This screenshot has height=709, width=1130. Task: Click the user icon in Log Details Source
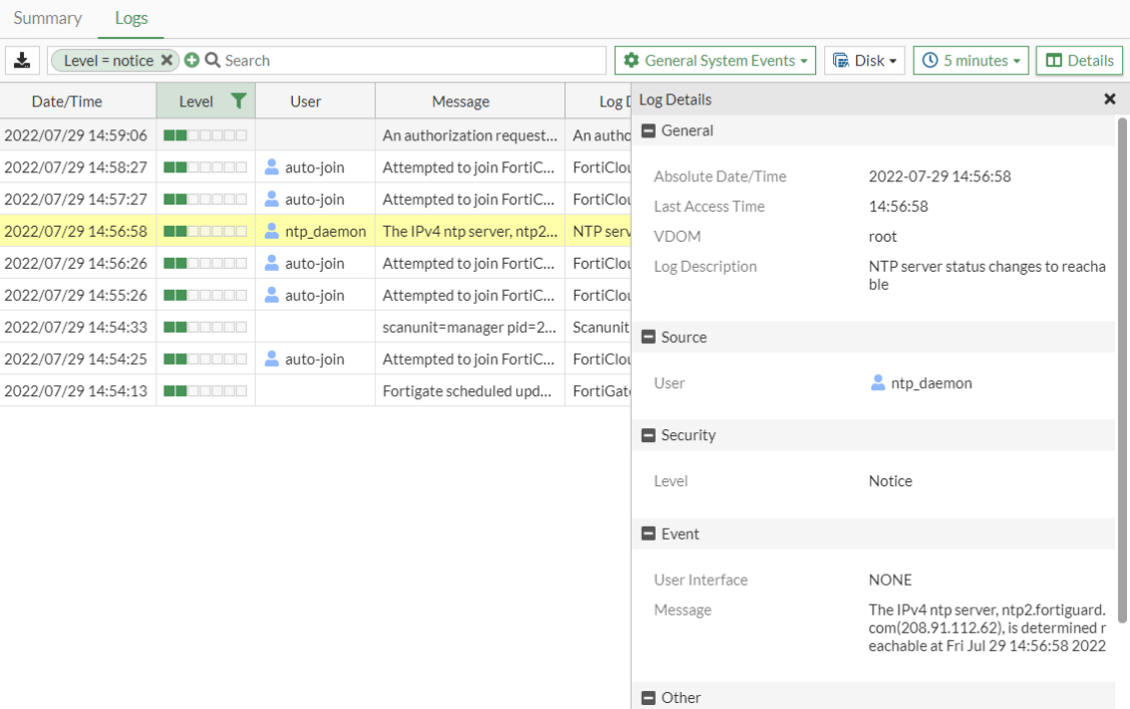click(878, 383)
